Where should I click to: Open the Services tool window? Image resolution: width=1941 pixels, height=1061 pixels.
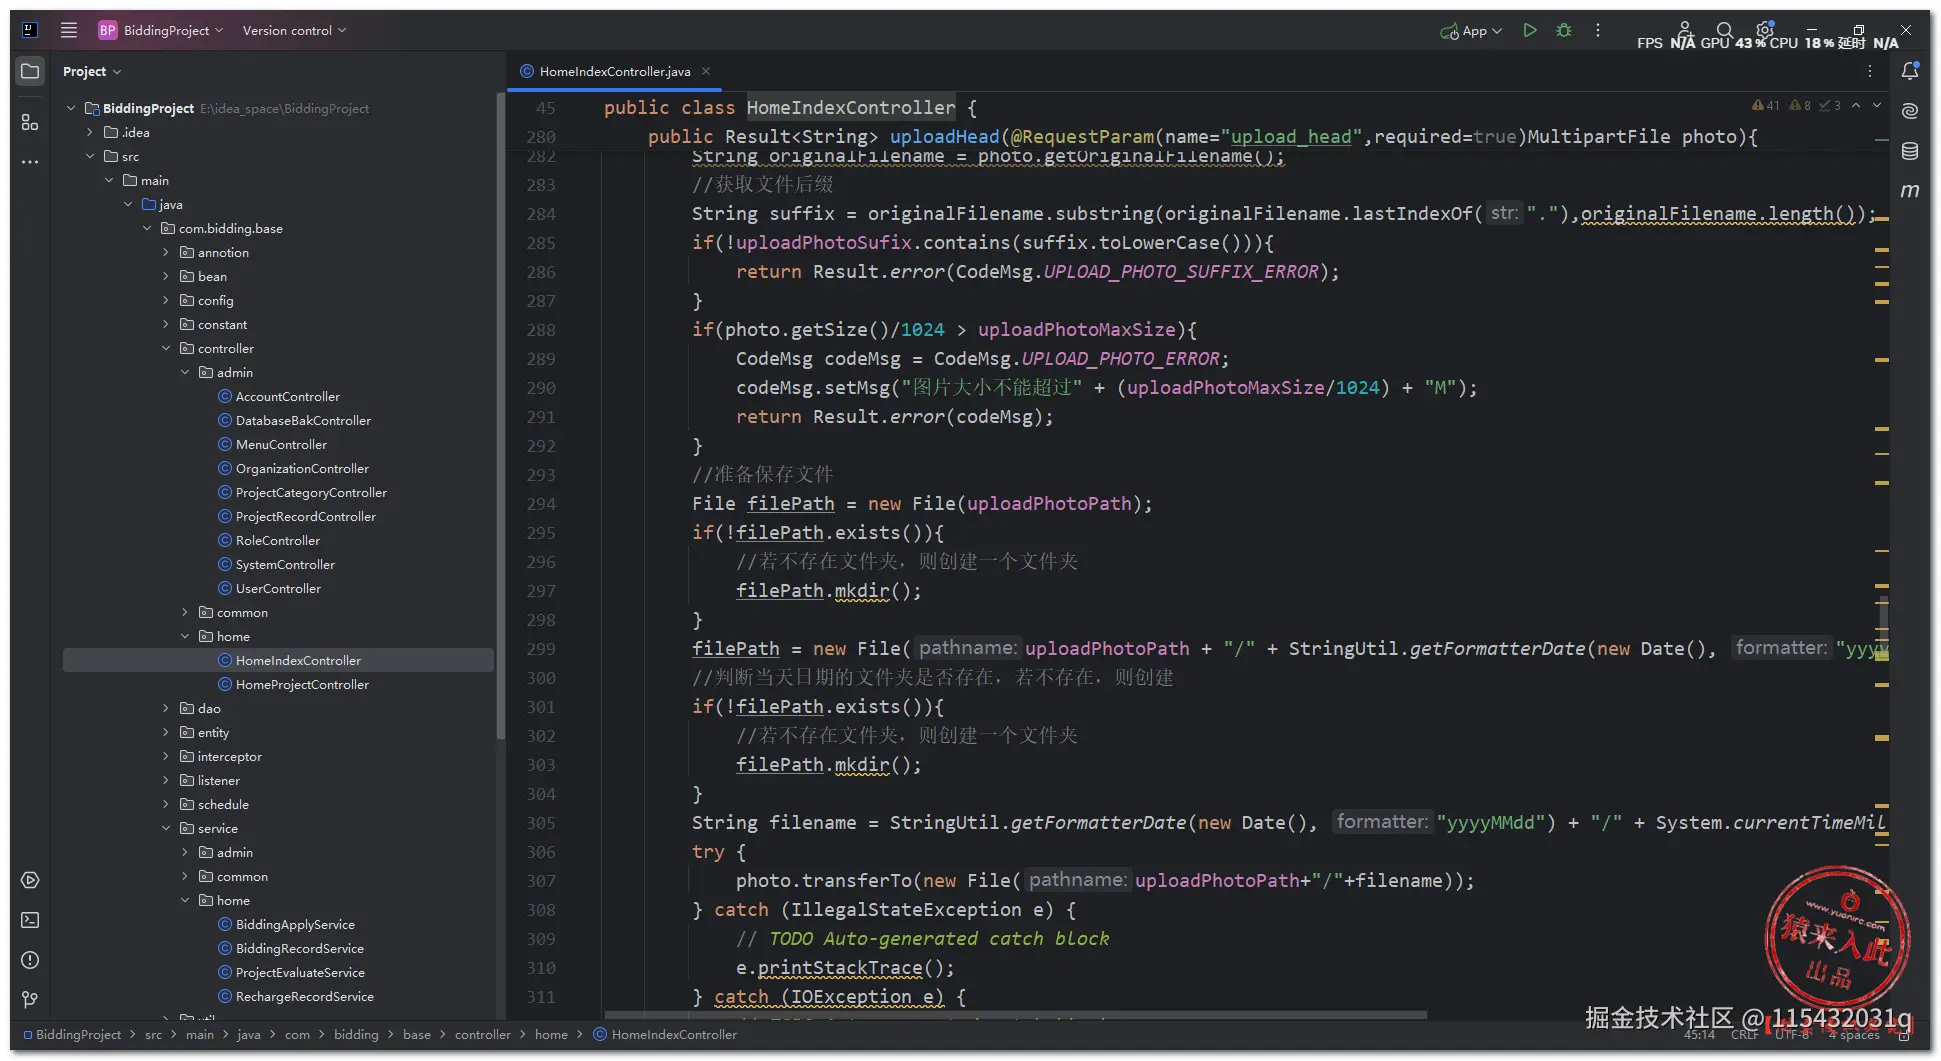(30, 881)
